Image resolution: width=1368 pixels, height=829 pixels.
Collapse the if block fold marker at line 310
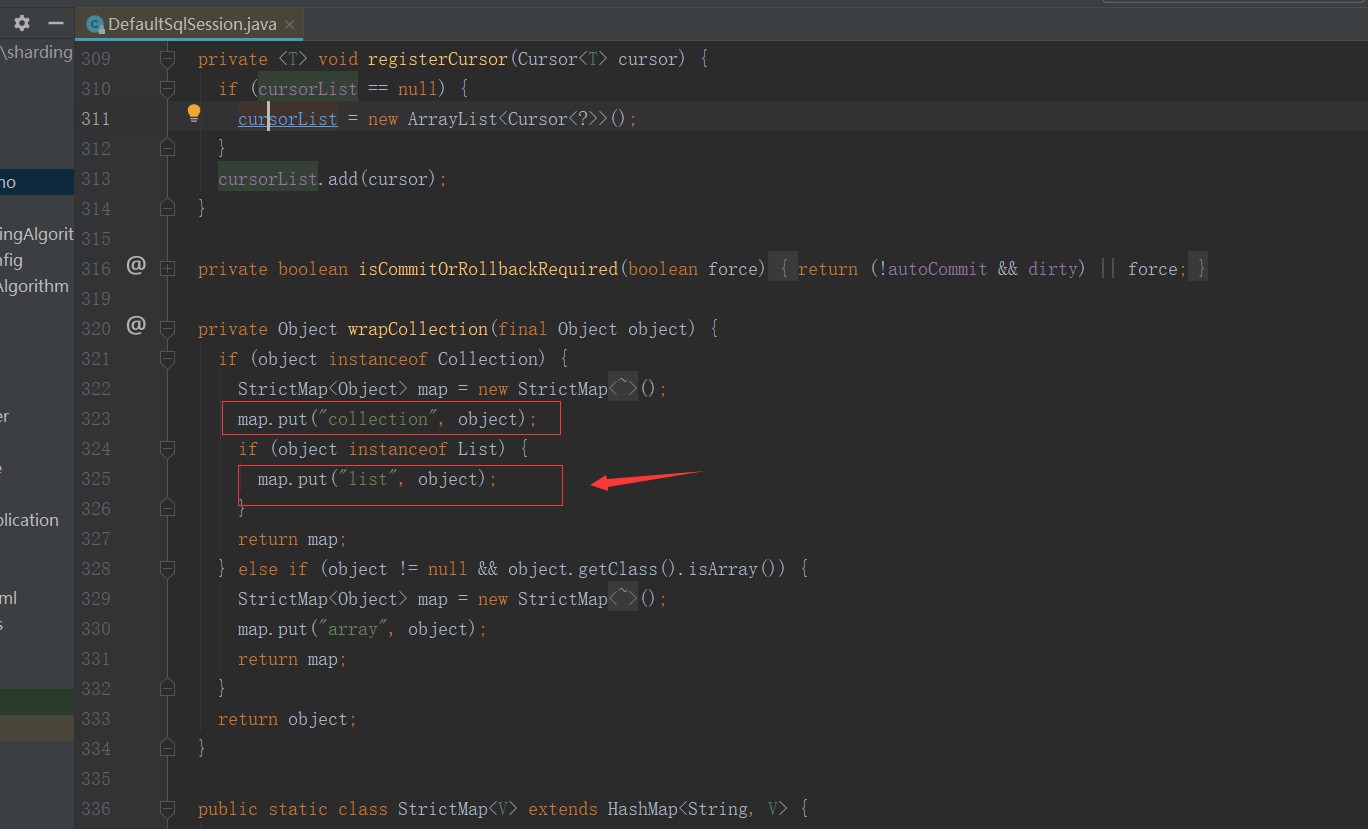(167, 89)
